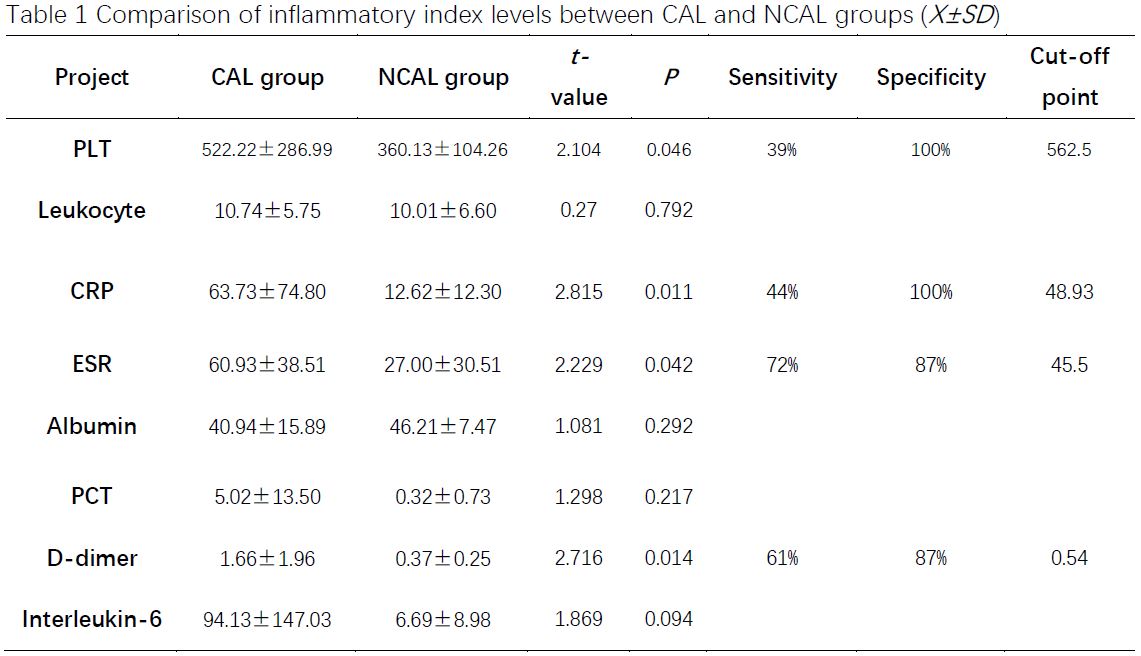Select the Albumin row label
The width and height of the screenshot is (1141, 656).
(x=92, y=426)
